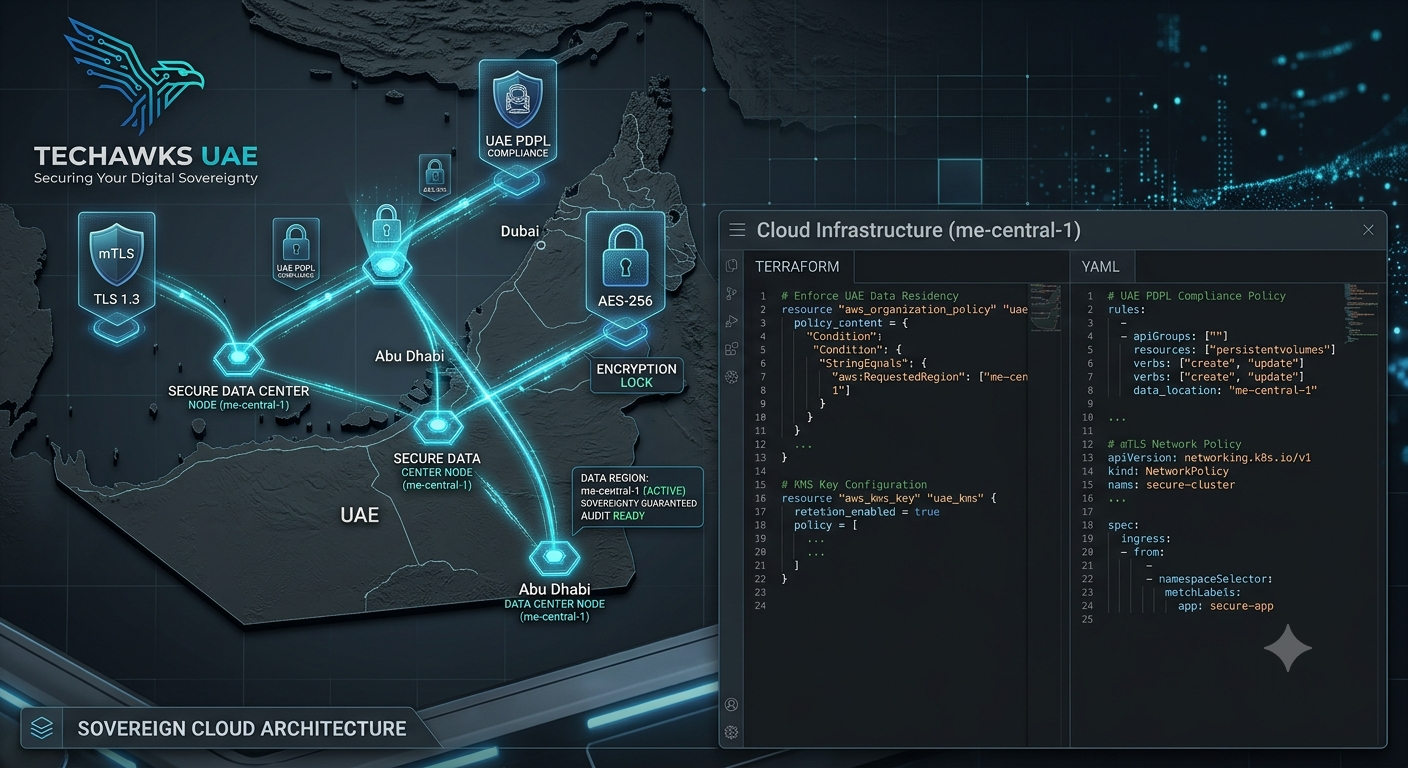Click the "nams: secure-cluster" line

pyautogui.click(x=1171, y=485)
